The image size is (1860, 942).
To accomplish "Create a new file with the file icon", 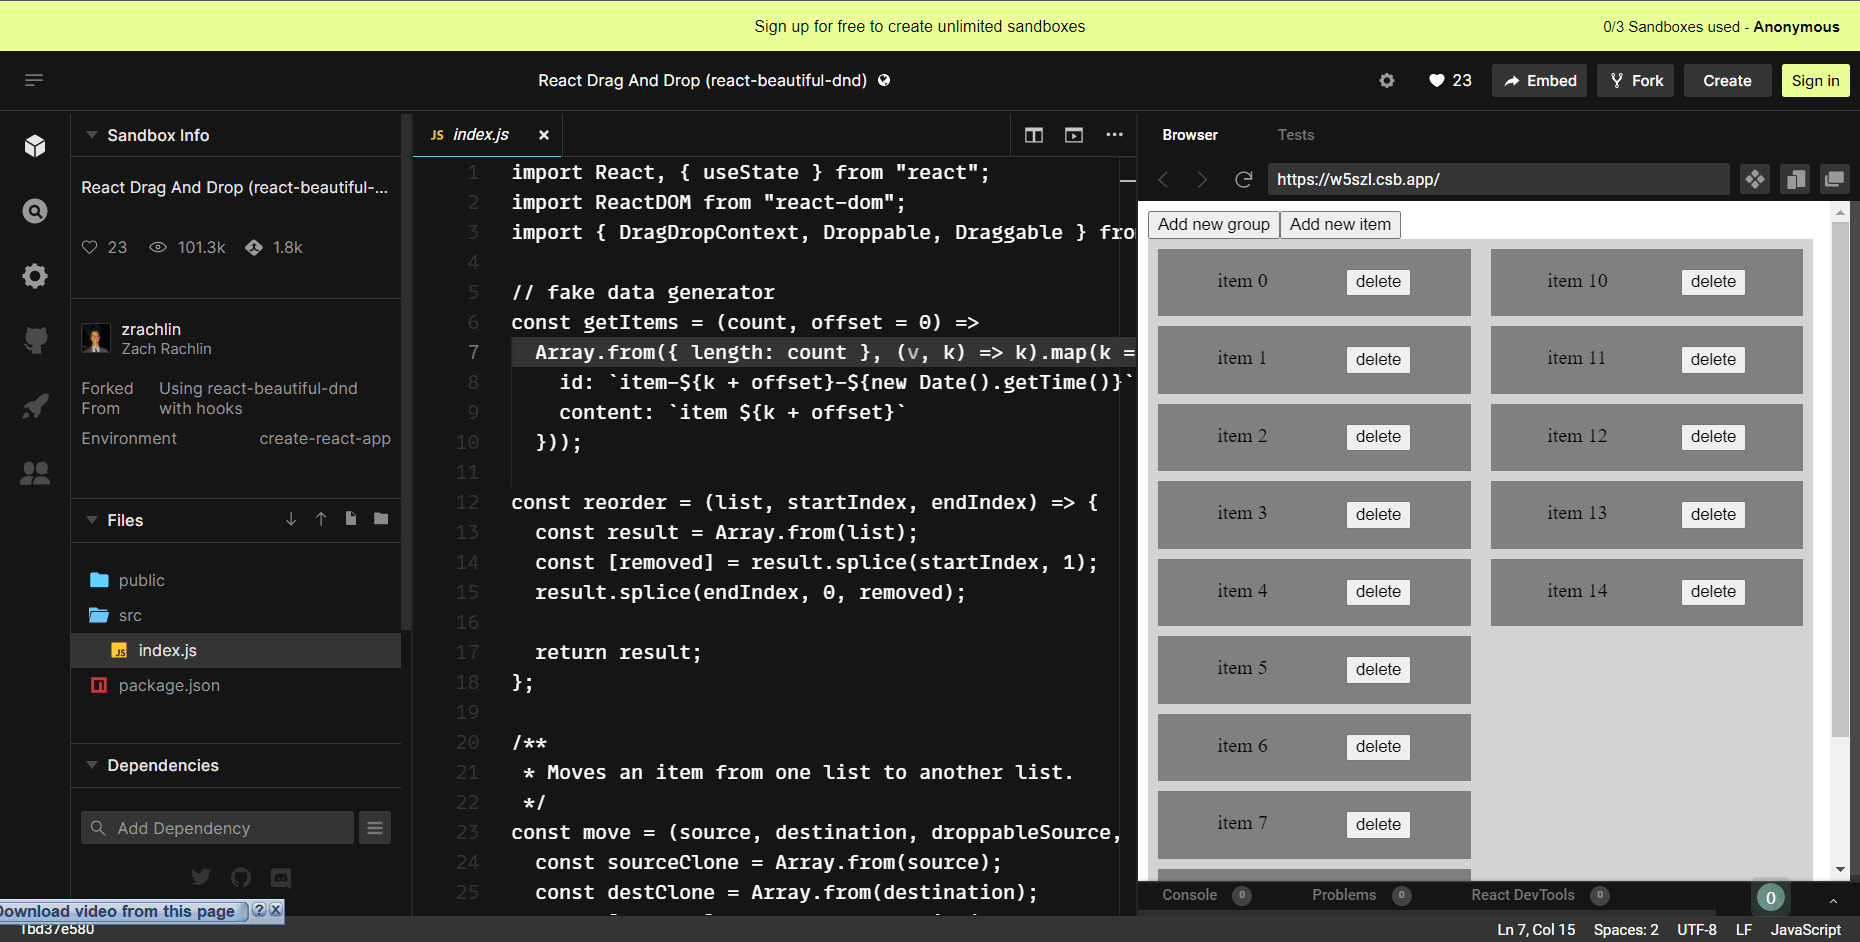I will 351,518.
